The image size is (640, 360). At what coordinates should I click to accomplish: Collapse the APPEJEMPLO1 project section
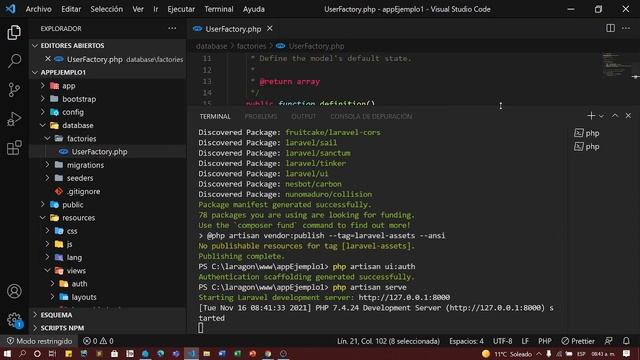click(x=108, y=72)
